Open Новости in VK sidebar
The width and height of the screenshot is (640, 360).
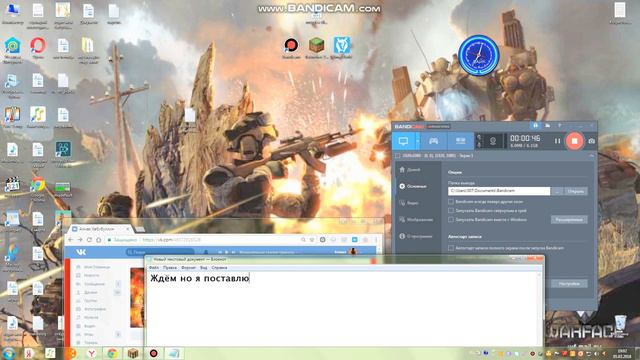pos(88,276)
